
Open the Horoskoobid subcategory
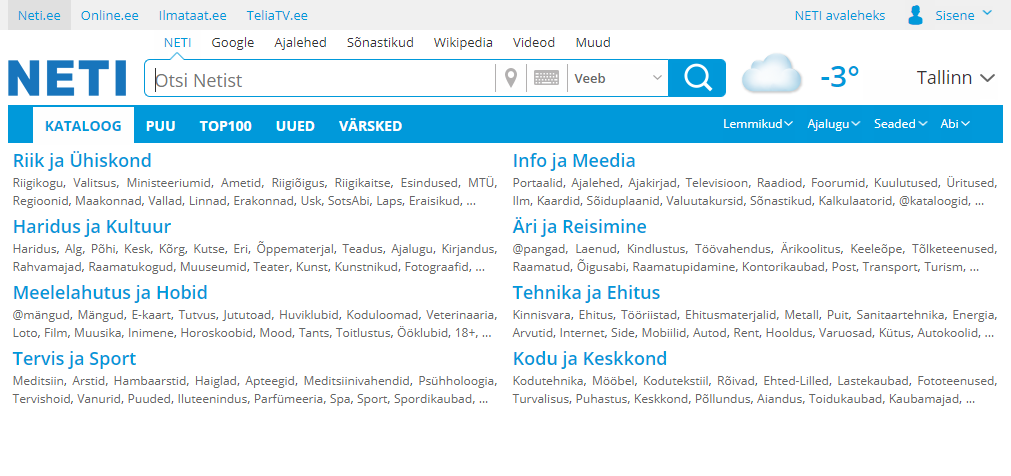pos(215,333)
